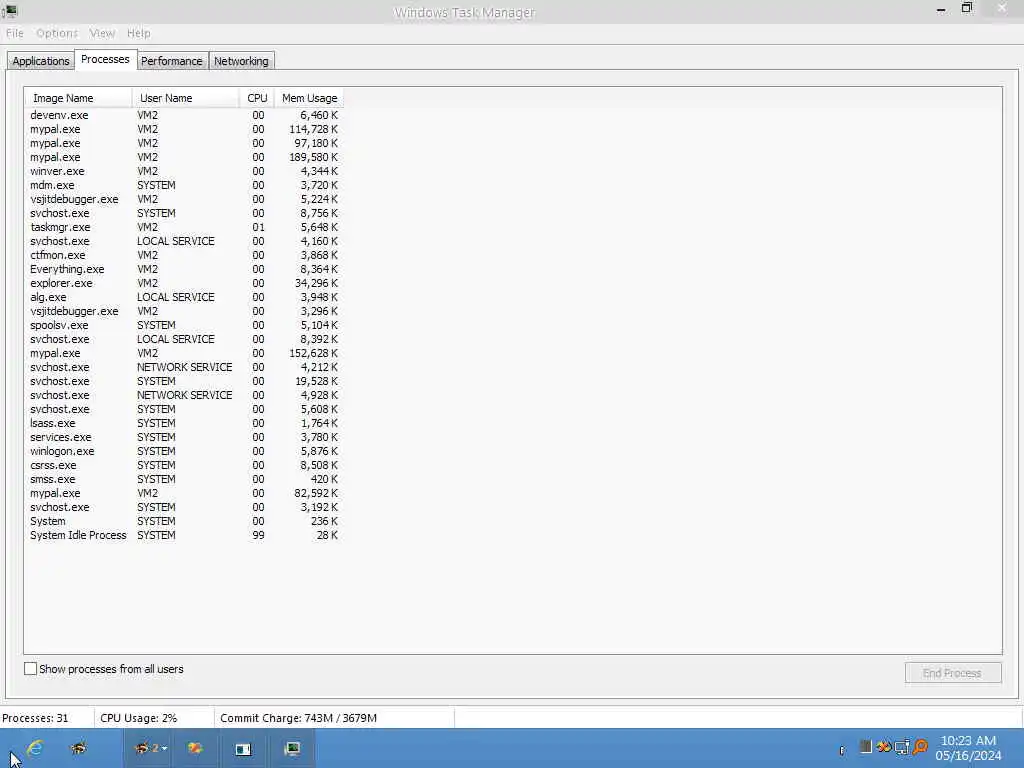Open the File menu
The width and height of the screenshot is (1024, 768).
[14, 33]
